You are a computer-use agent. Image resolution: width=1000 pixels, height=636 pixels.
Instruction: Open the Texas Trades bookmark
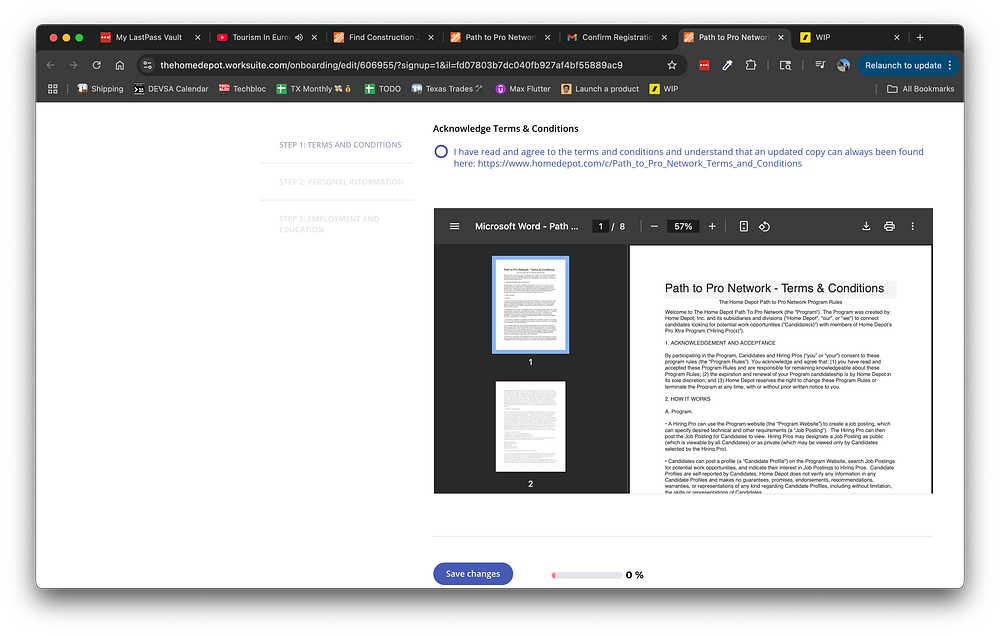[447, 89]
